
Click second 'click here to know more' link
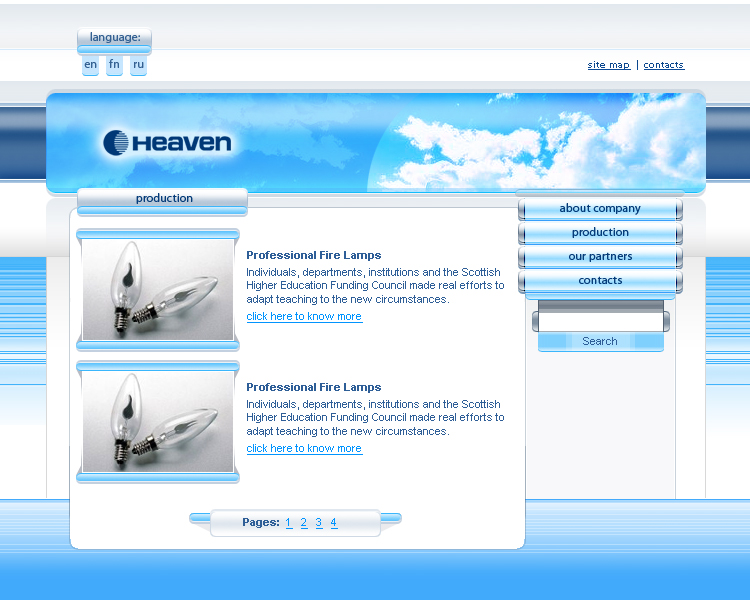[304, 448]
